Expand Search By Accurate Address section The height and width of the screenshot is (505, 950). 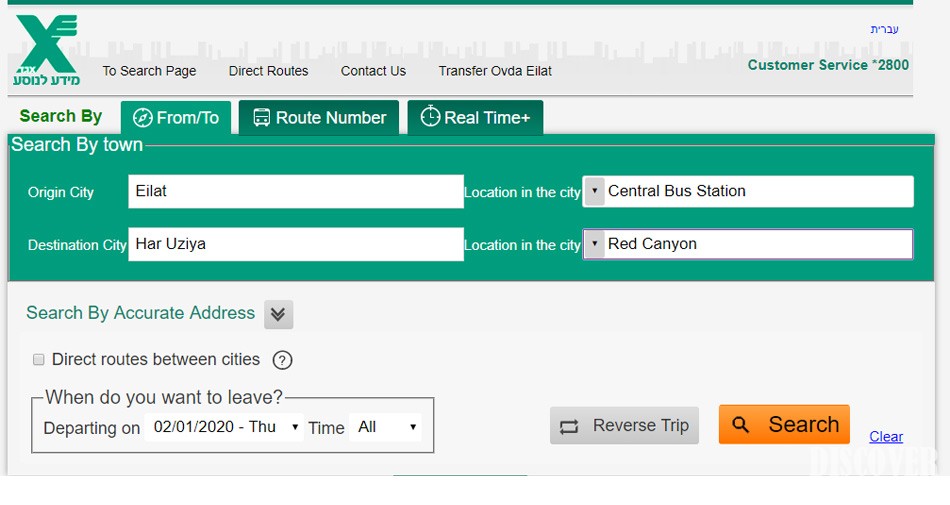click(x=278, y=315)
